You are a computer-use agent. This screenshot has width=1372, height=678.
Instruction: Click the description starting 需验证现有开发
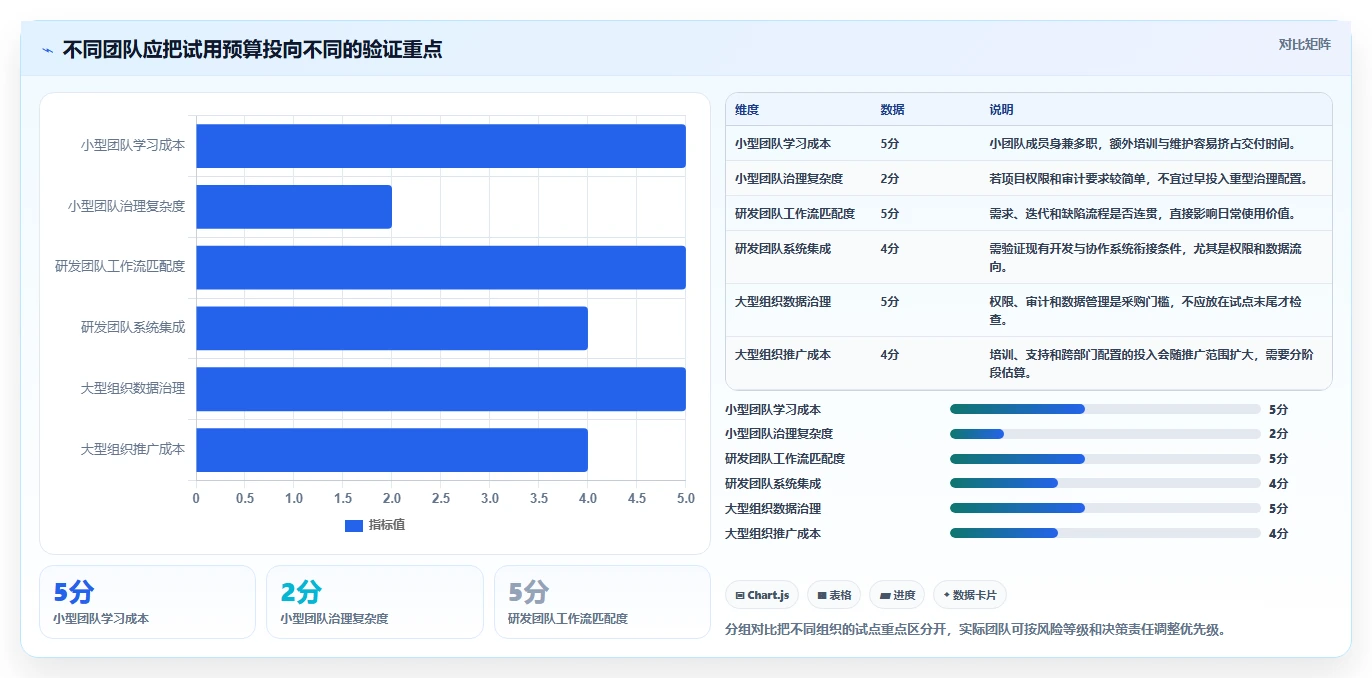click(x=1146, y=258)
